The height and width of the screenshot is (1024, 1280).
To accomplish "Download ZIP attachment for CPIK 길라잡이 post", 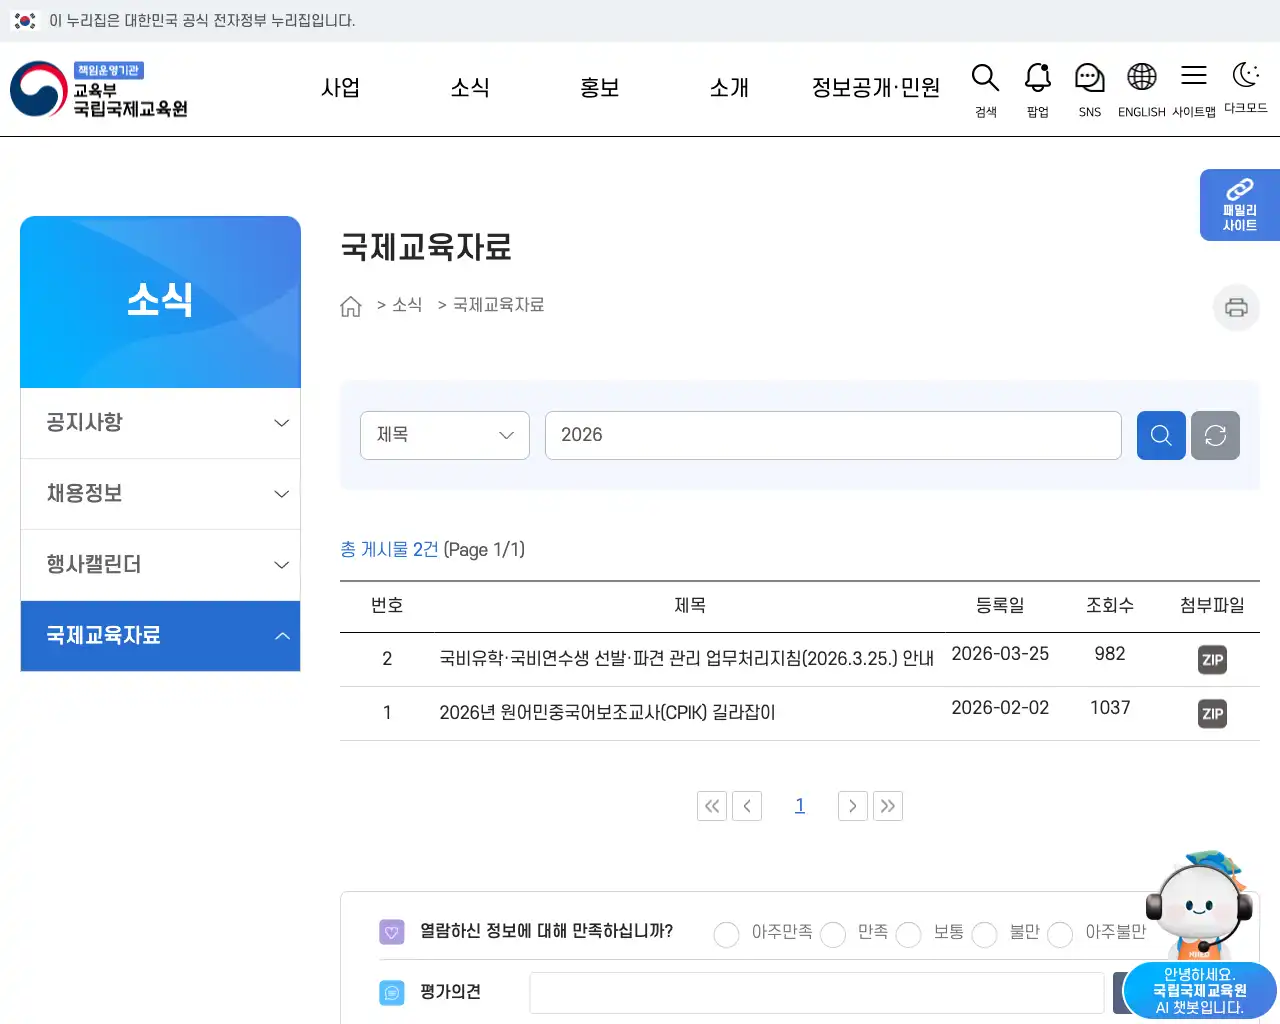I will pos(1212,713).
